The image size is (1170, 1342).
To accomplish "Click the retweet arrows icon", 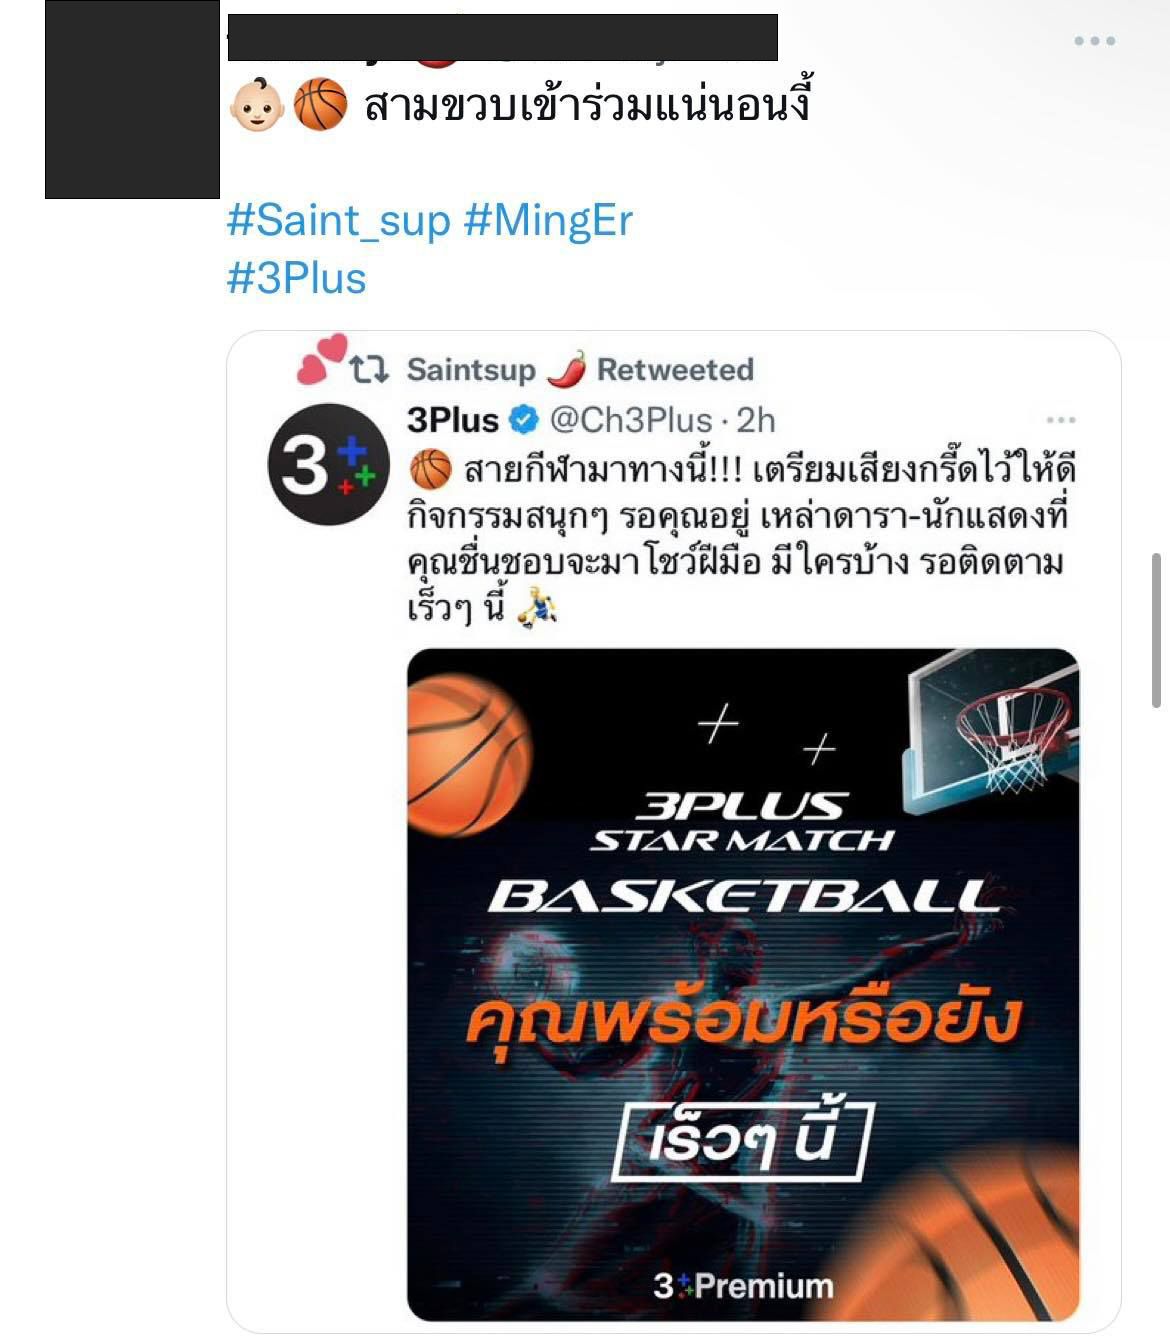I will tap(369, 370).
